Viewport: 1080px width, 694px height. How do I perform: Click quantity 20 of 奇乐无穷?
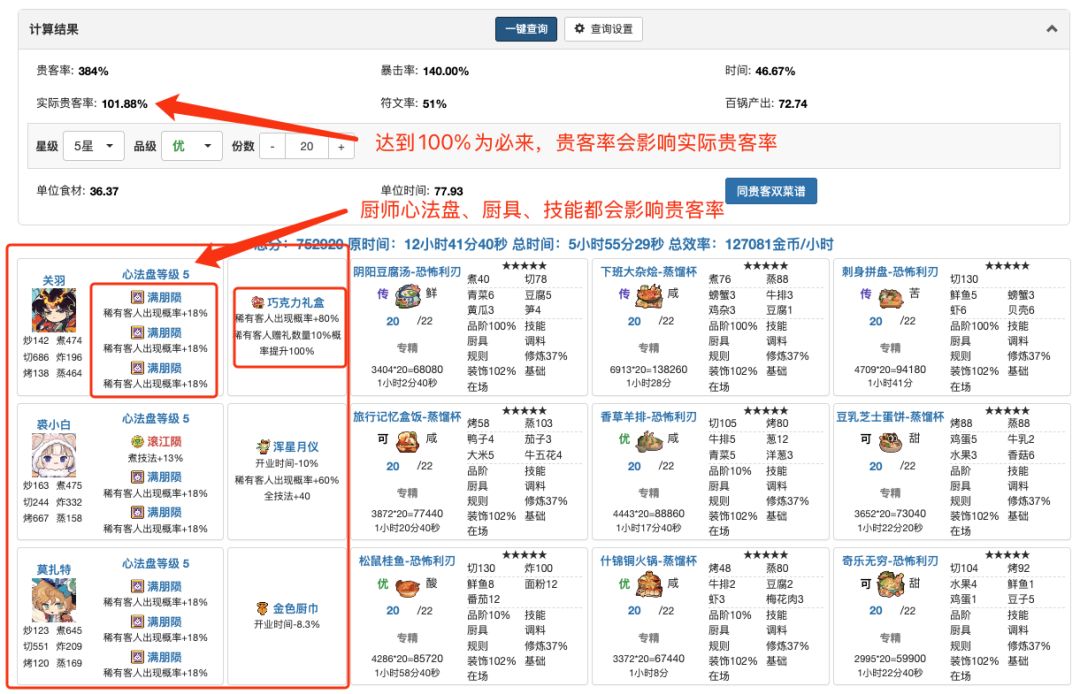coord(875,611)
